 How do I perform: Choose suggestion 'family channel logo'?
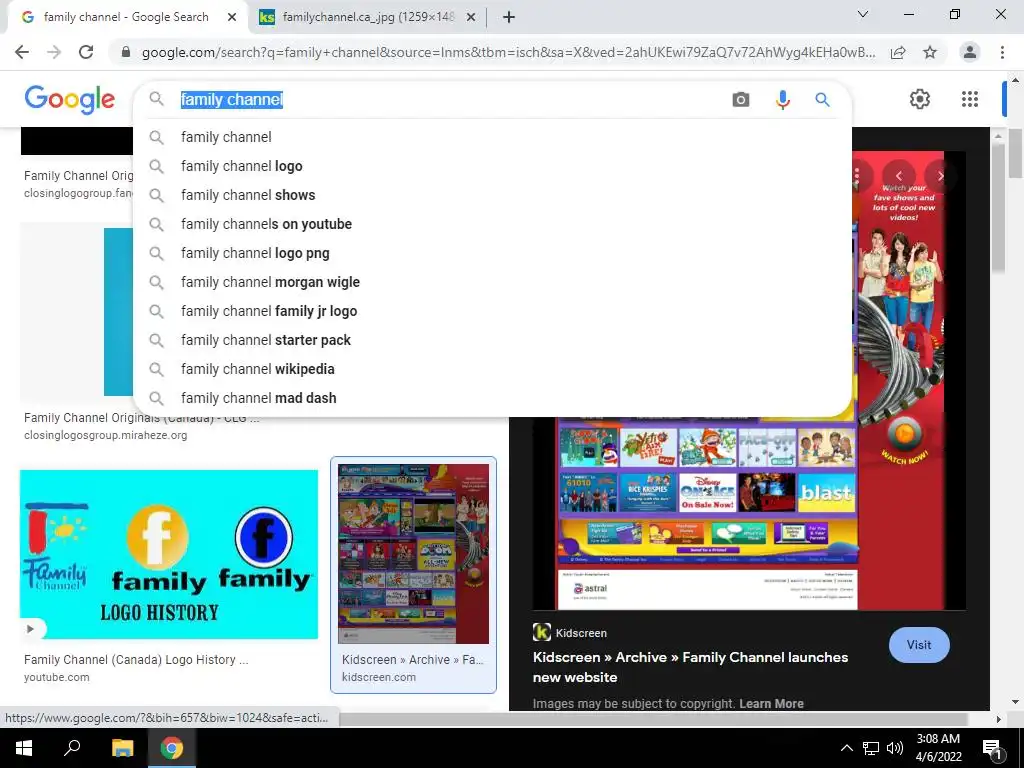(492, 166)
